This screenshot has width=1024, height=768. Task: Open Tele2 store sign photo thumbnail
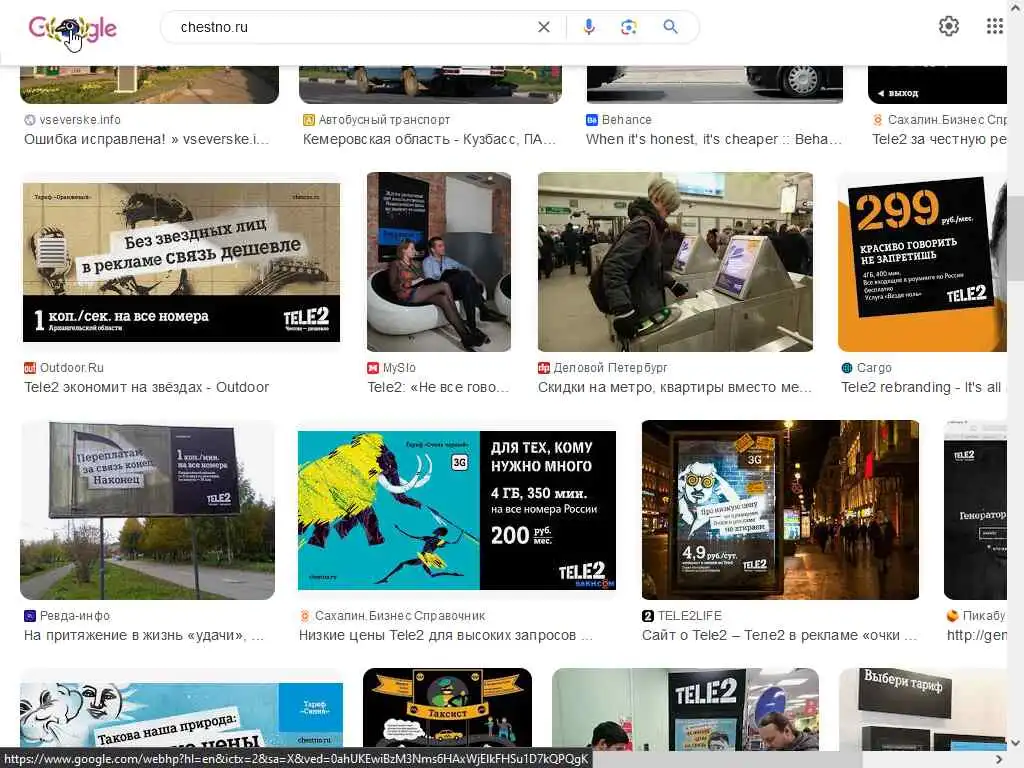(685, 709)
